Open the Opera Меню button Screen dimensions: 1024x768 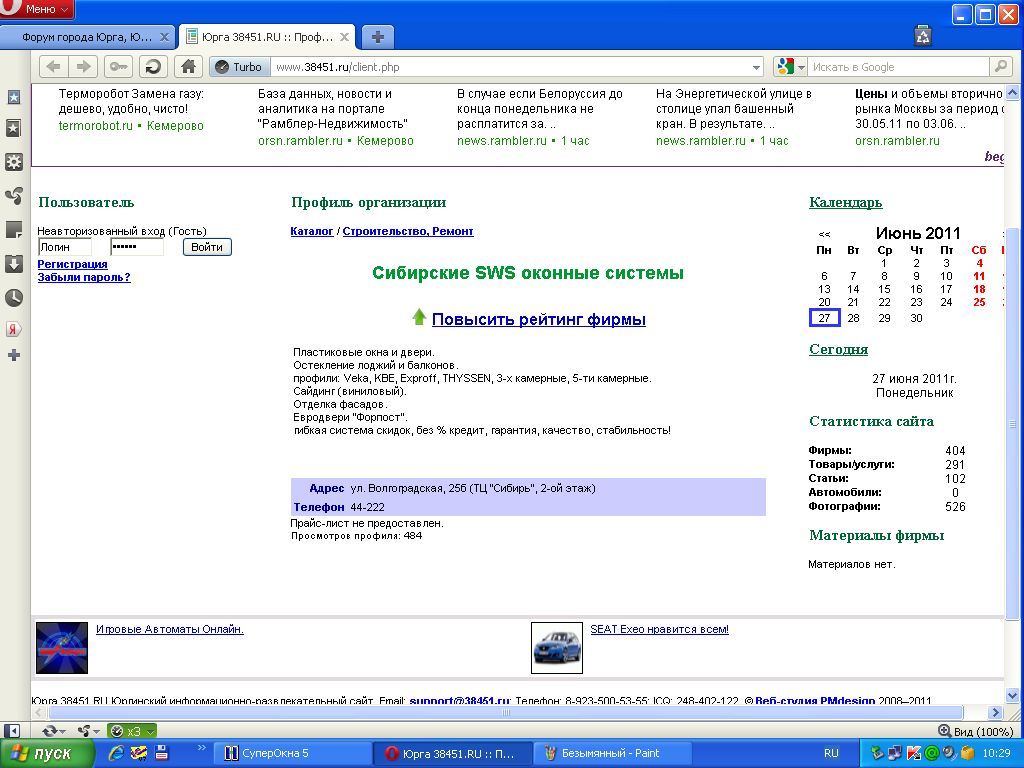click(38, 9)
